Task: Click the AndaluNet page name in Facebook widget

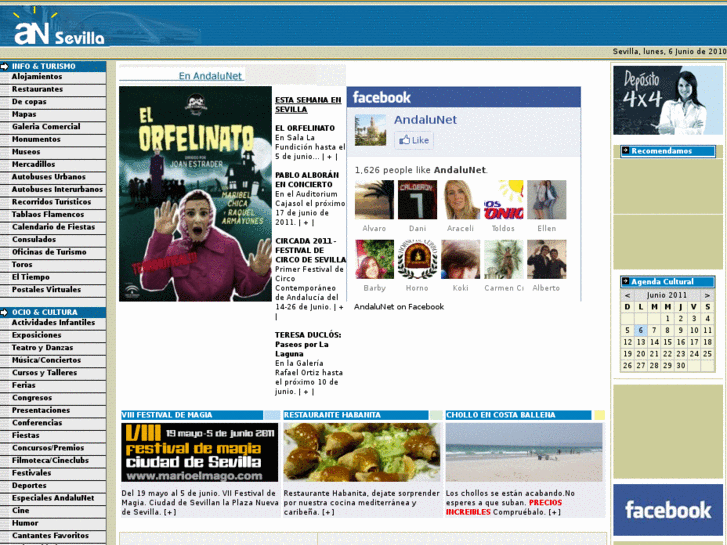Action: point(425,120)
